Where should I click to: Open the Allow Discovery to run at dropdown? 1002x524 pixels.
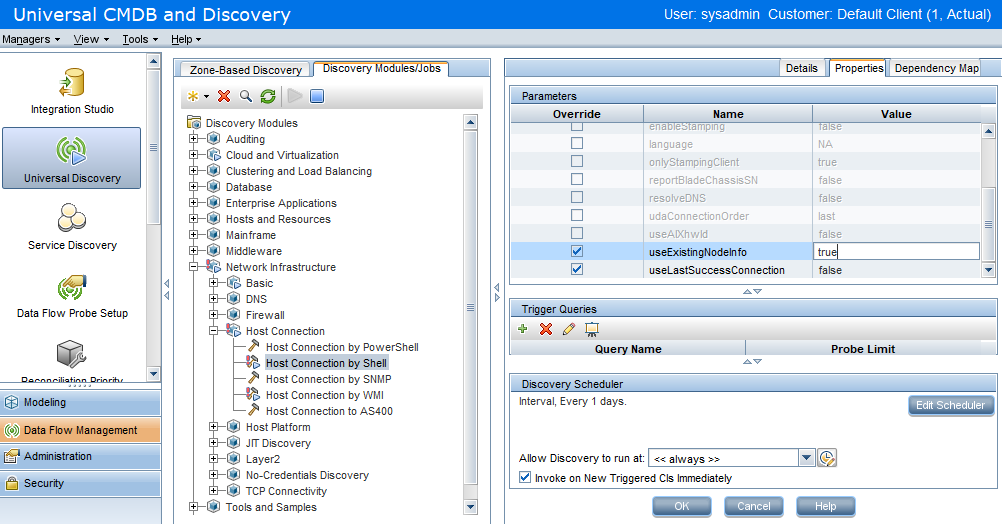tap(807, 458)
